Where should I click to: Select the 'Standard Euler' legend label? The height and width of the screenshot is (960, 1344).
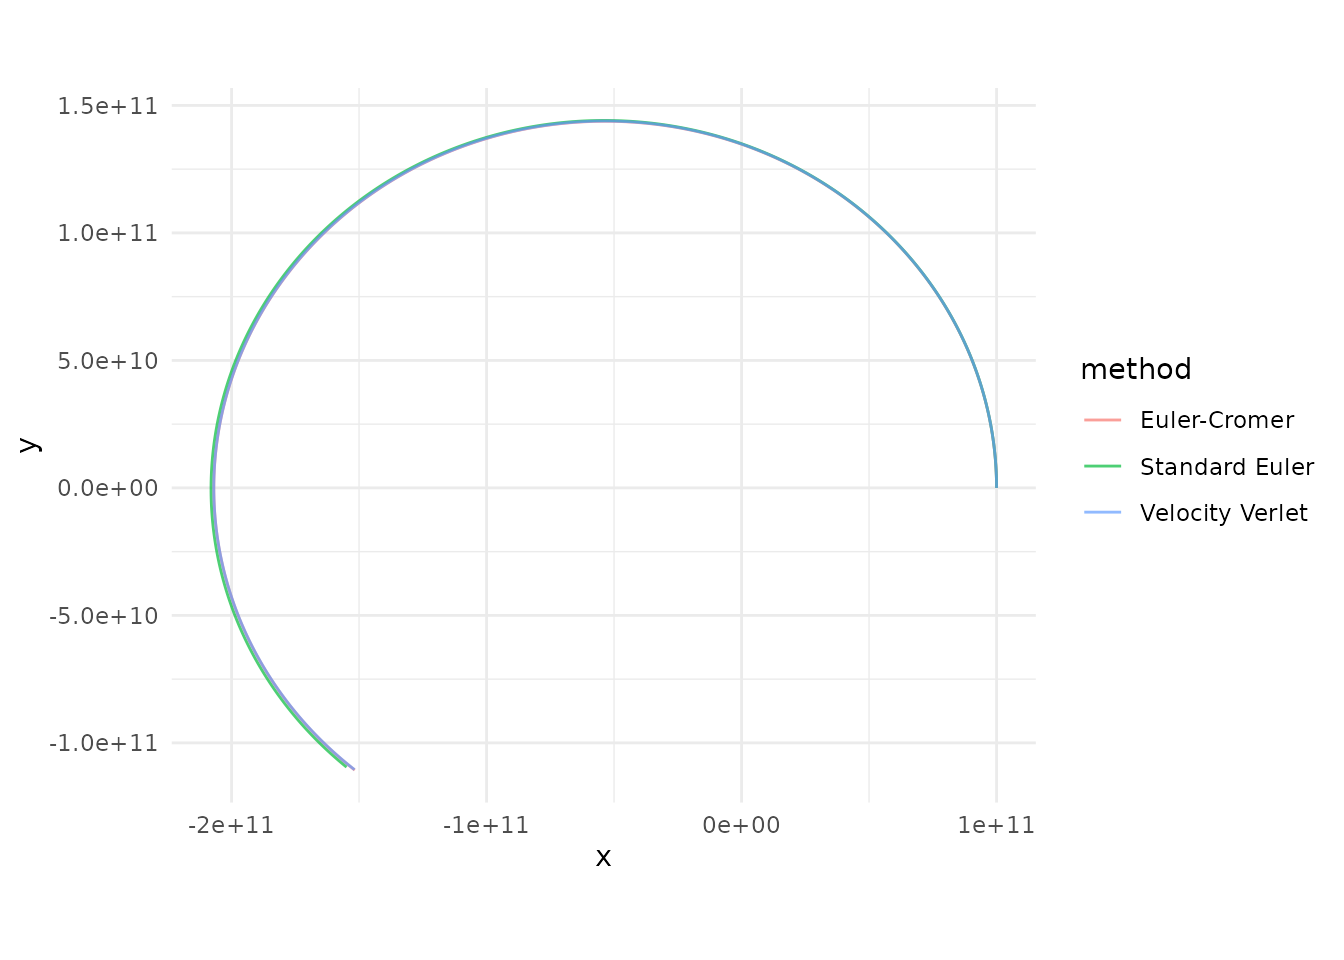coord(1226,467)
